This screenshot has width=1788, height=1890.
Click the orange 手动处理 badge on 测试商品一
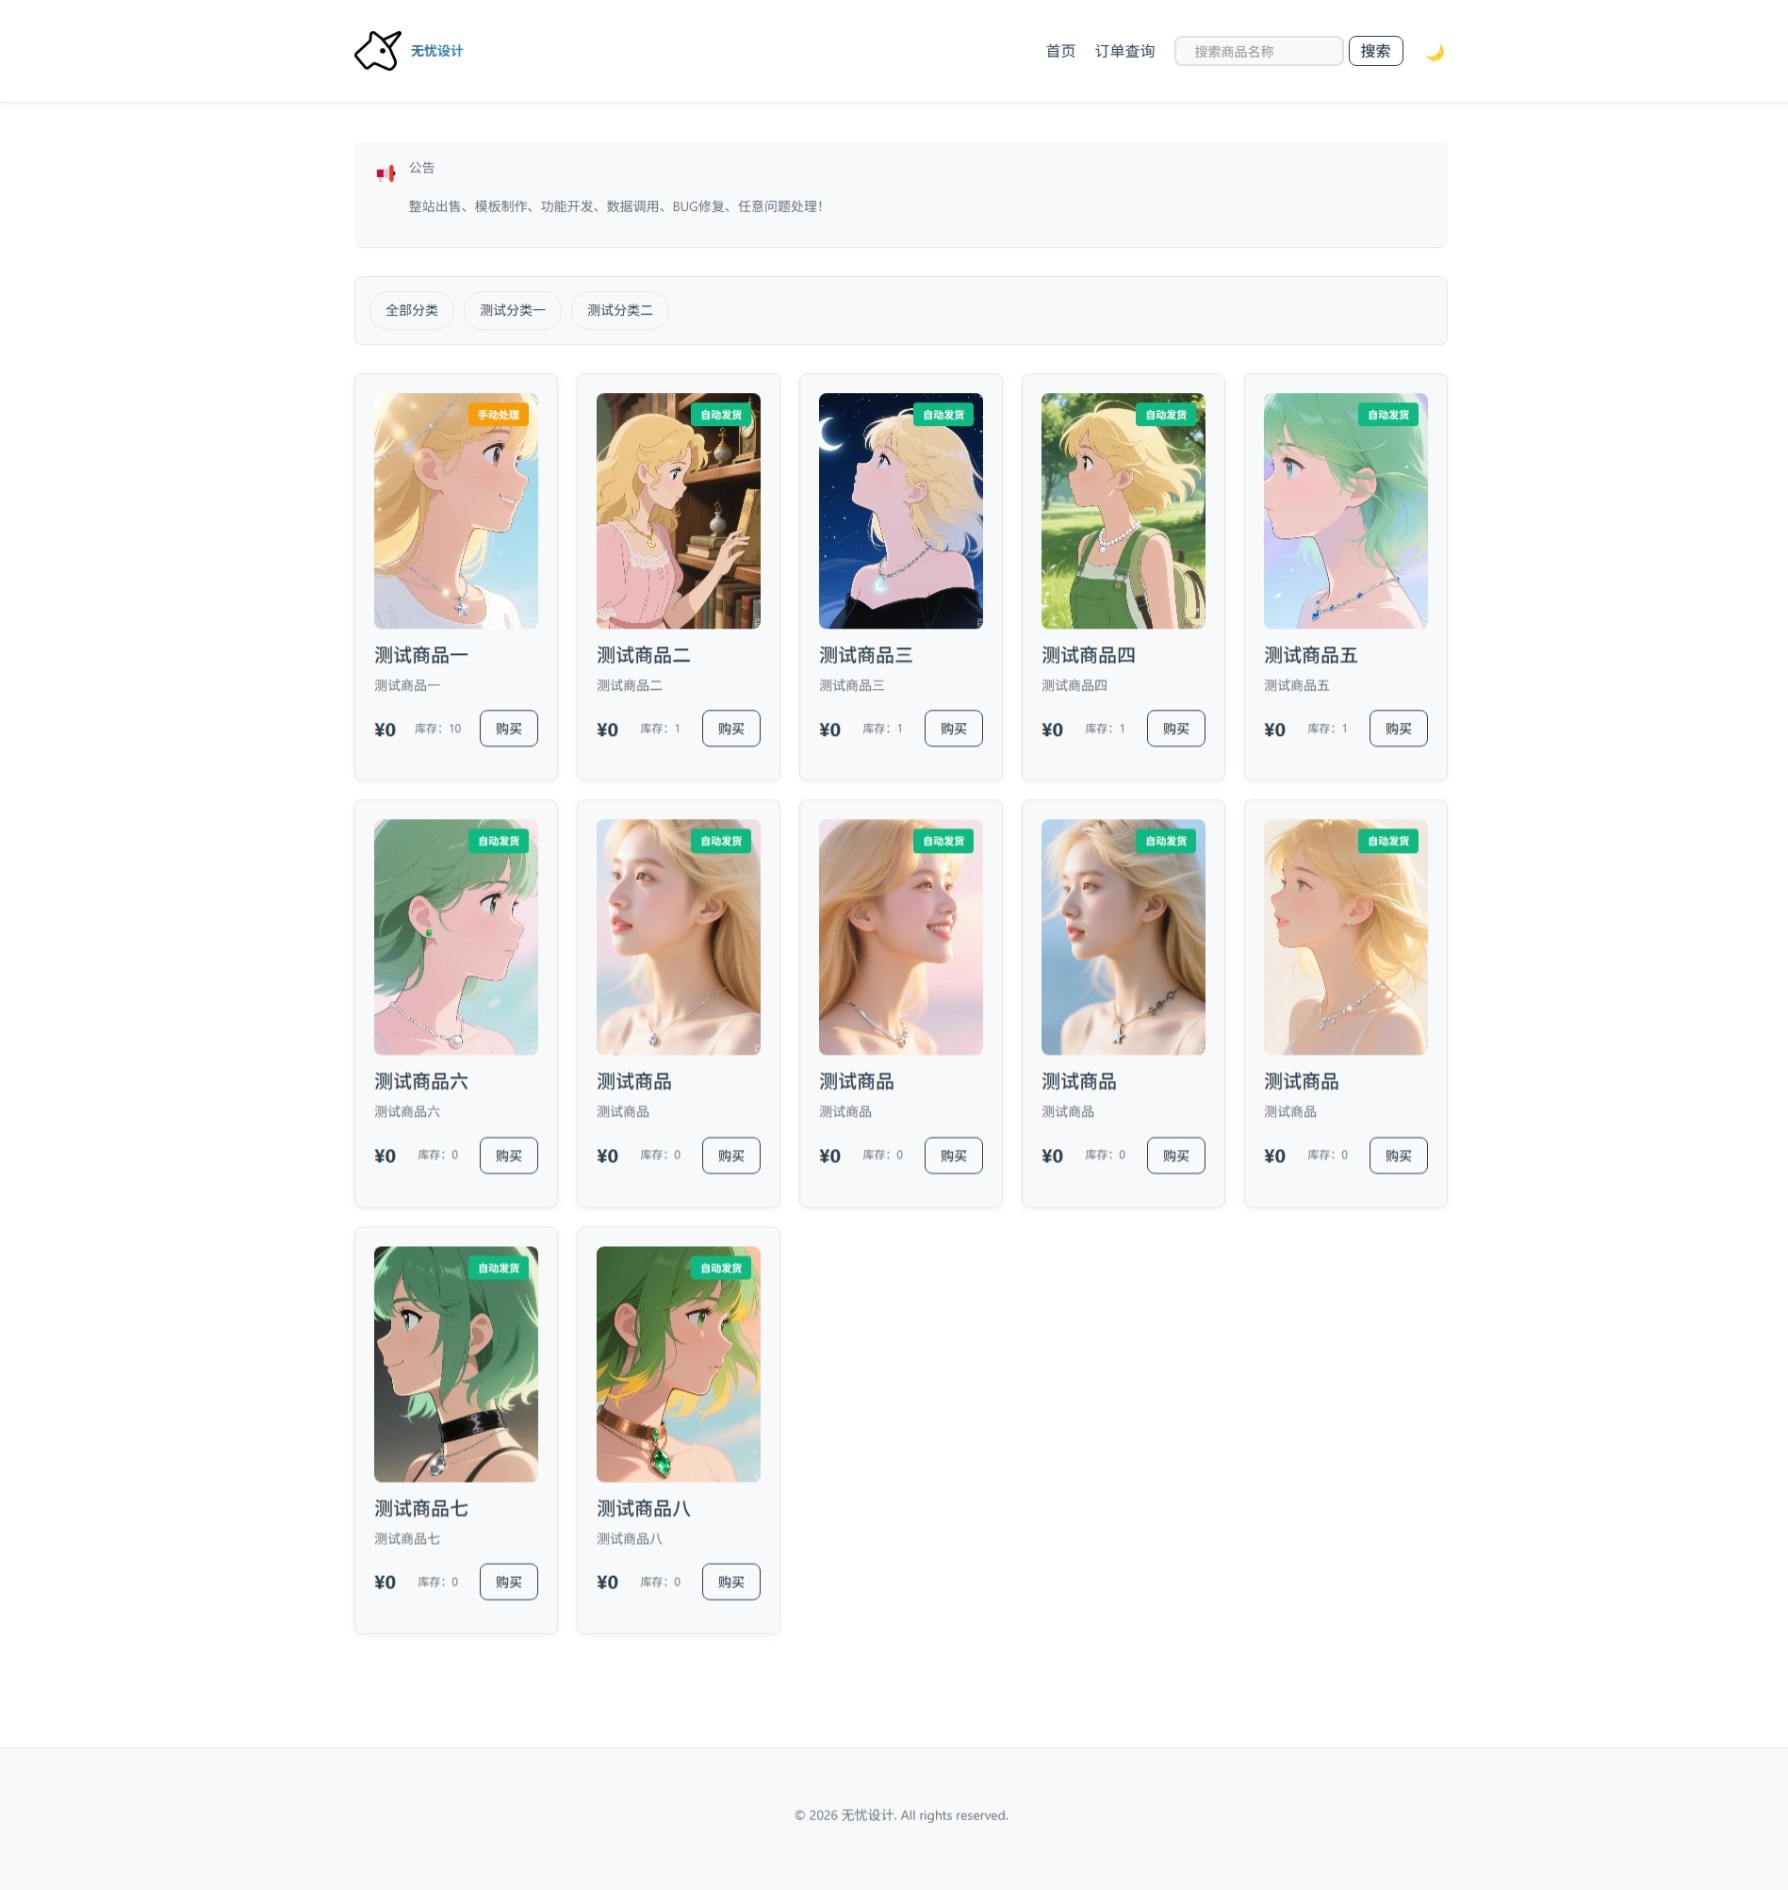pyautogui.click(x=498, y=415)
